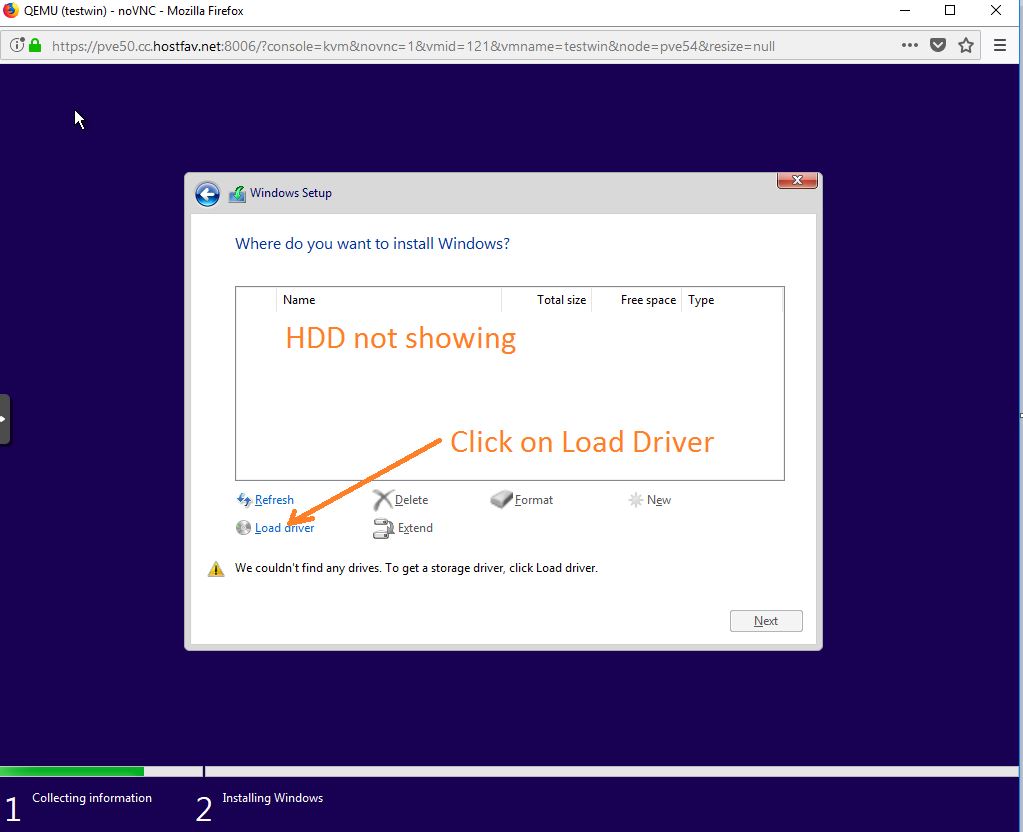This screenshot has height=832, width=1023.
Task: Click the yellow warning triangle icon
Action: pyautogui.click(x=216, y=569)
